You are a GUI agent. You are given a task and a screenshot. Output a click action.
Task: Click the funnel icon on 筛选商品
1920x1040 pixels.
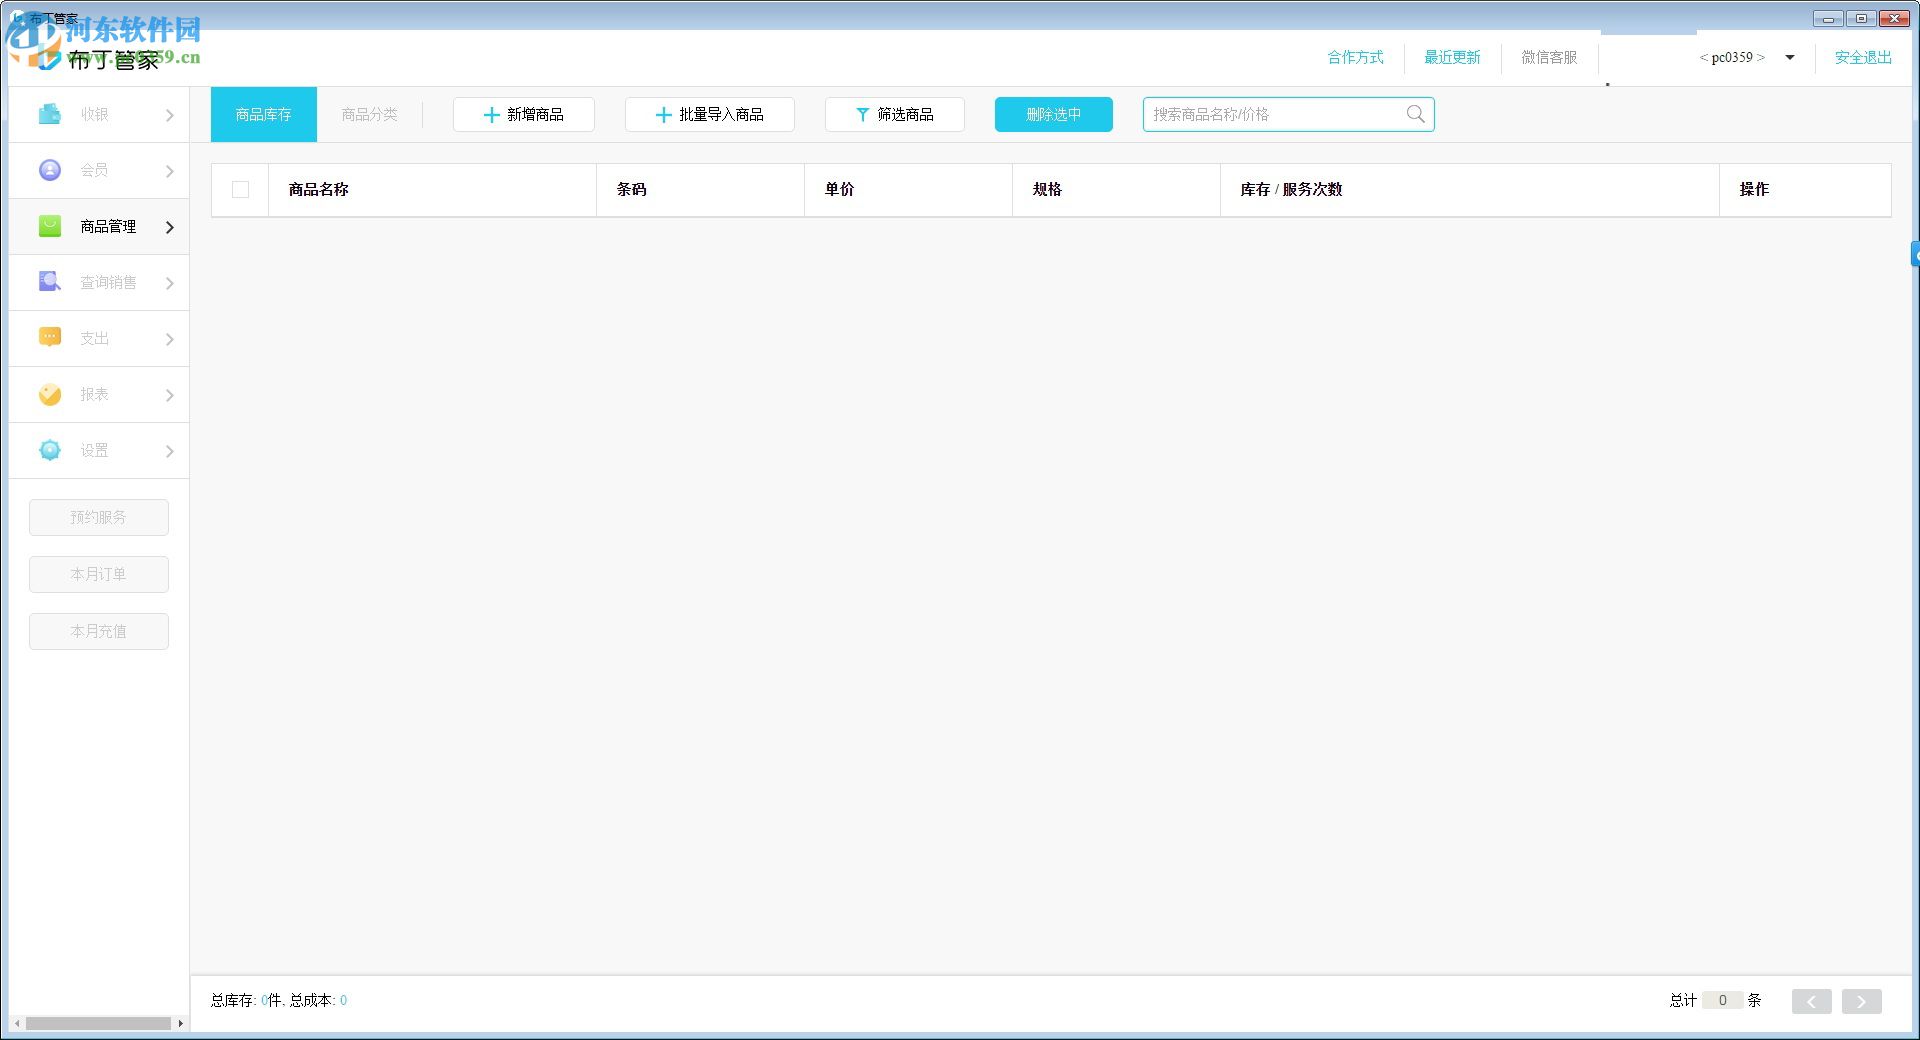862,115
